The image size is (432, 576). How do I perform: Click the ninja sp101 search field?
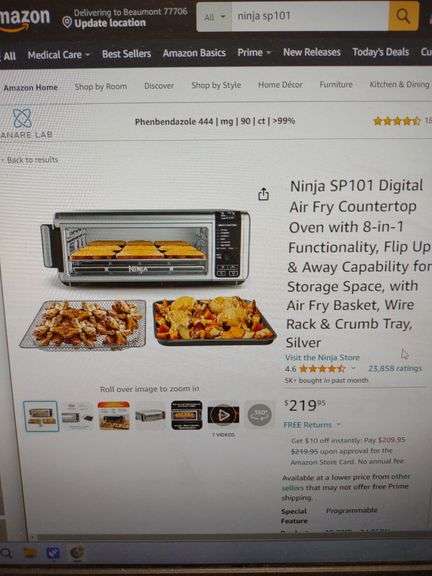[x=310, y=17]
